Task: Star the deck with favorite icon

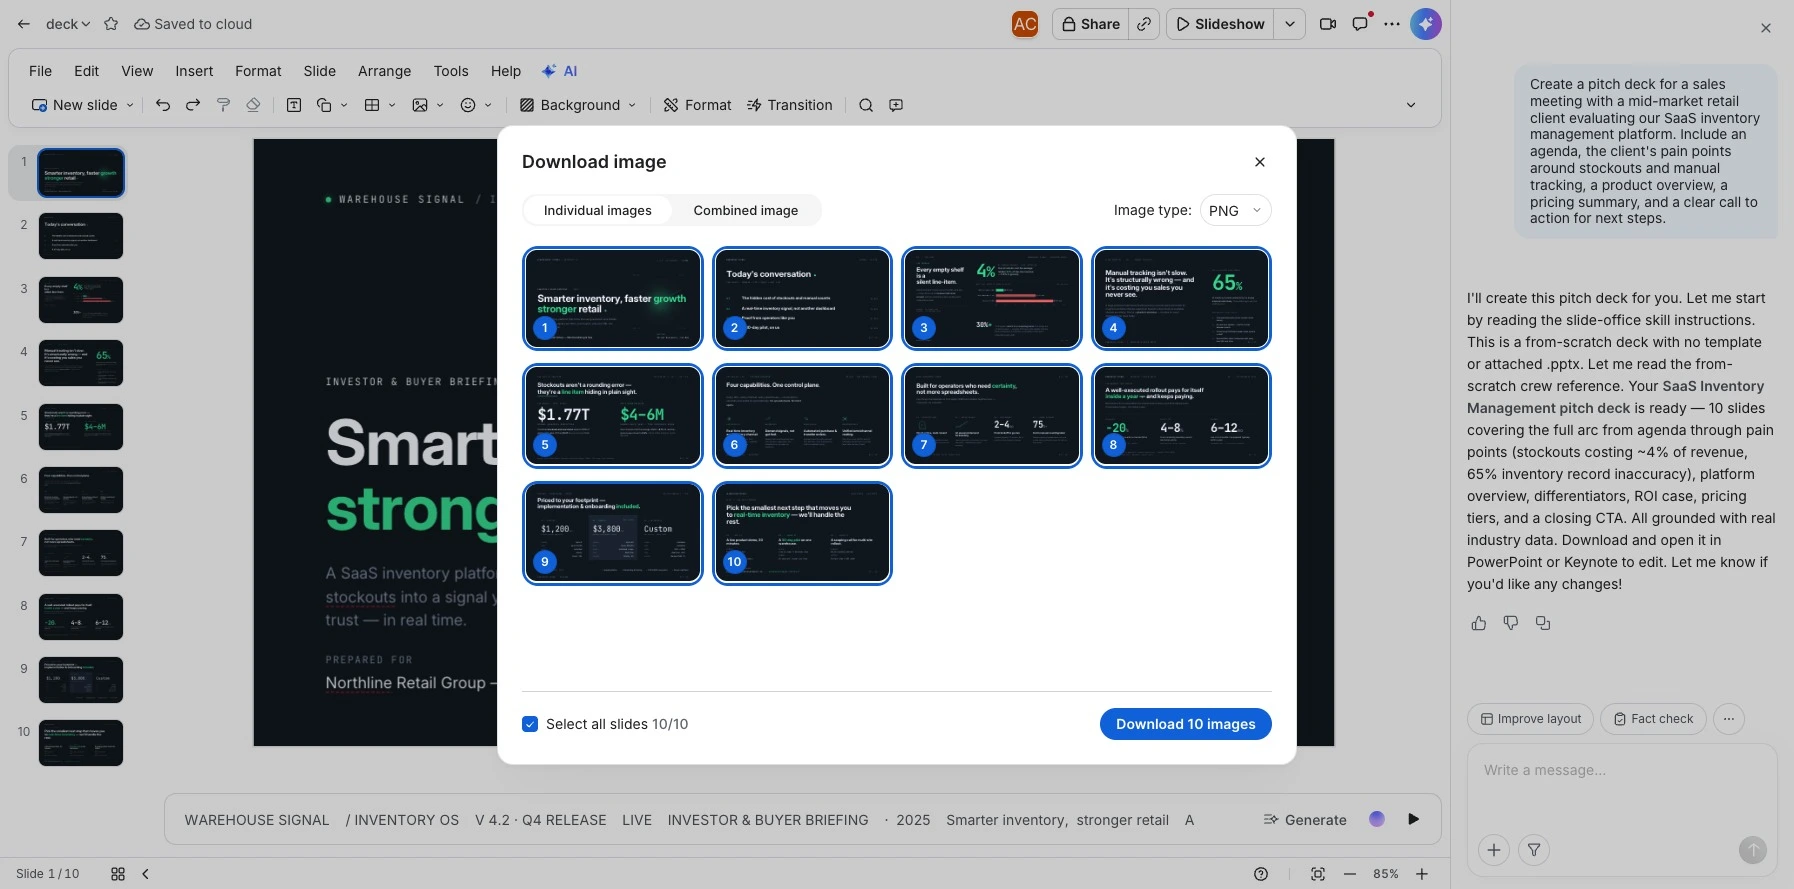Action: [111, 24]
